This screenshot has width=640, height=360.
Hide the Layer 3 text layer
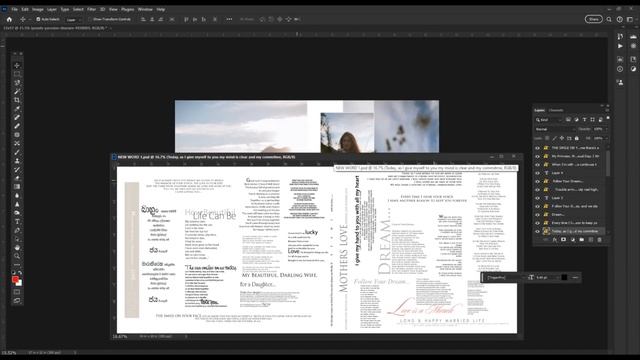point(538,198)
